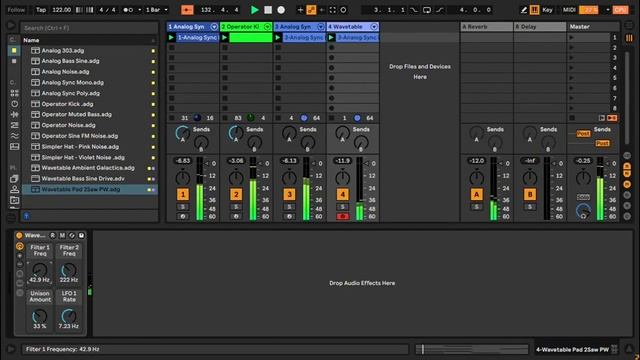This screenshot has height=360, width=640.
Task: Open the 3 Analog Syn track header dropdown
Action: click(x=321, y=27)
